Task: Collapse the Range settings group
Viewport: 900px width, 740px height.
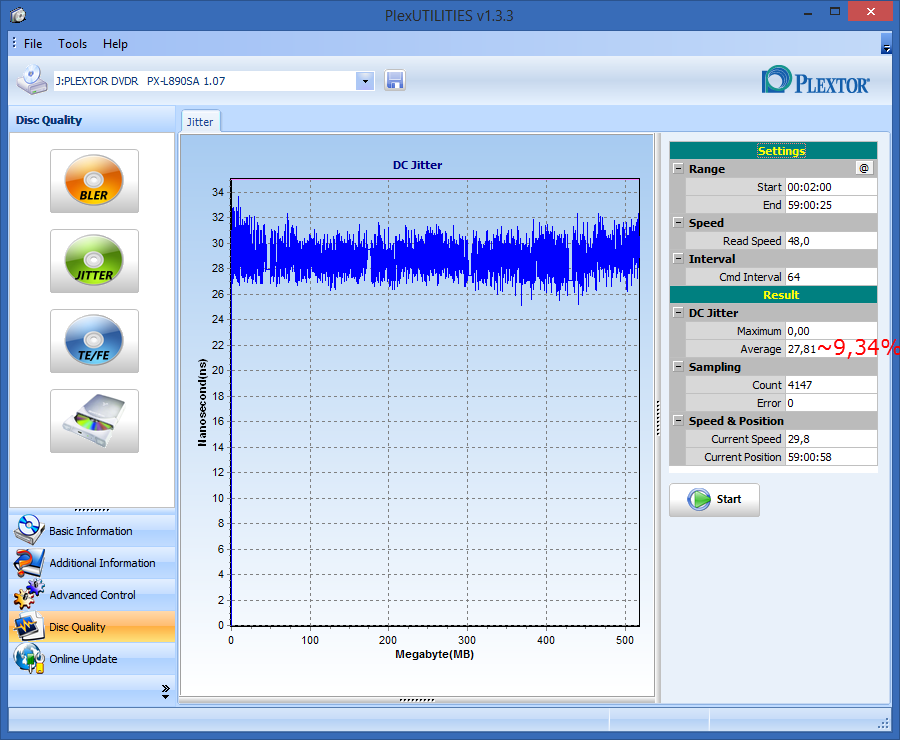Action: pyautogui.click(x=678, y=169)
